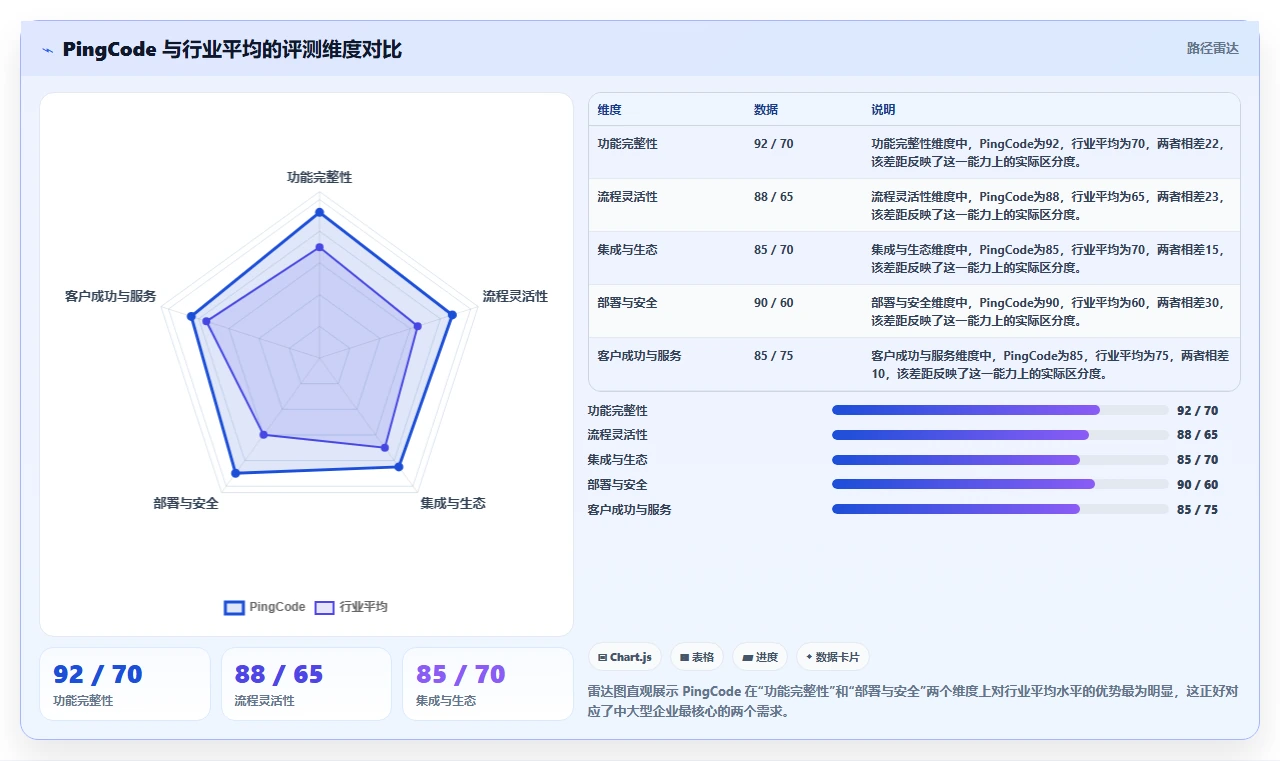The width and height of the screenshot is (1280, 761).
Task: Click the 进度 tag
Action: click(760, 657)
